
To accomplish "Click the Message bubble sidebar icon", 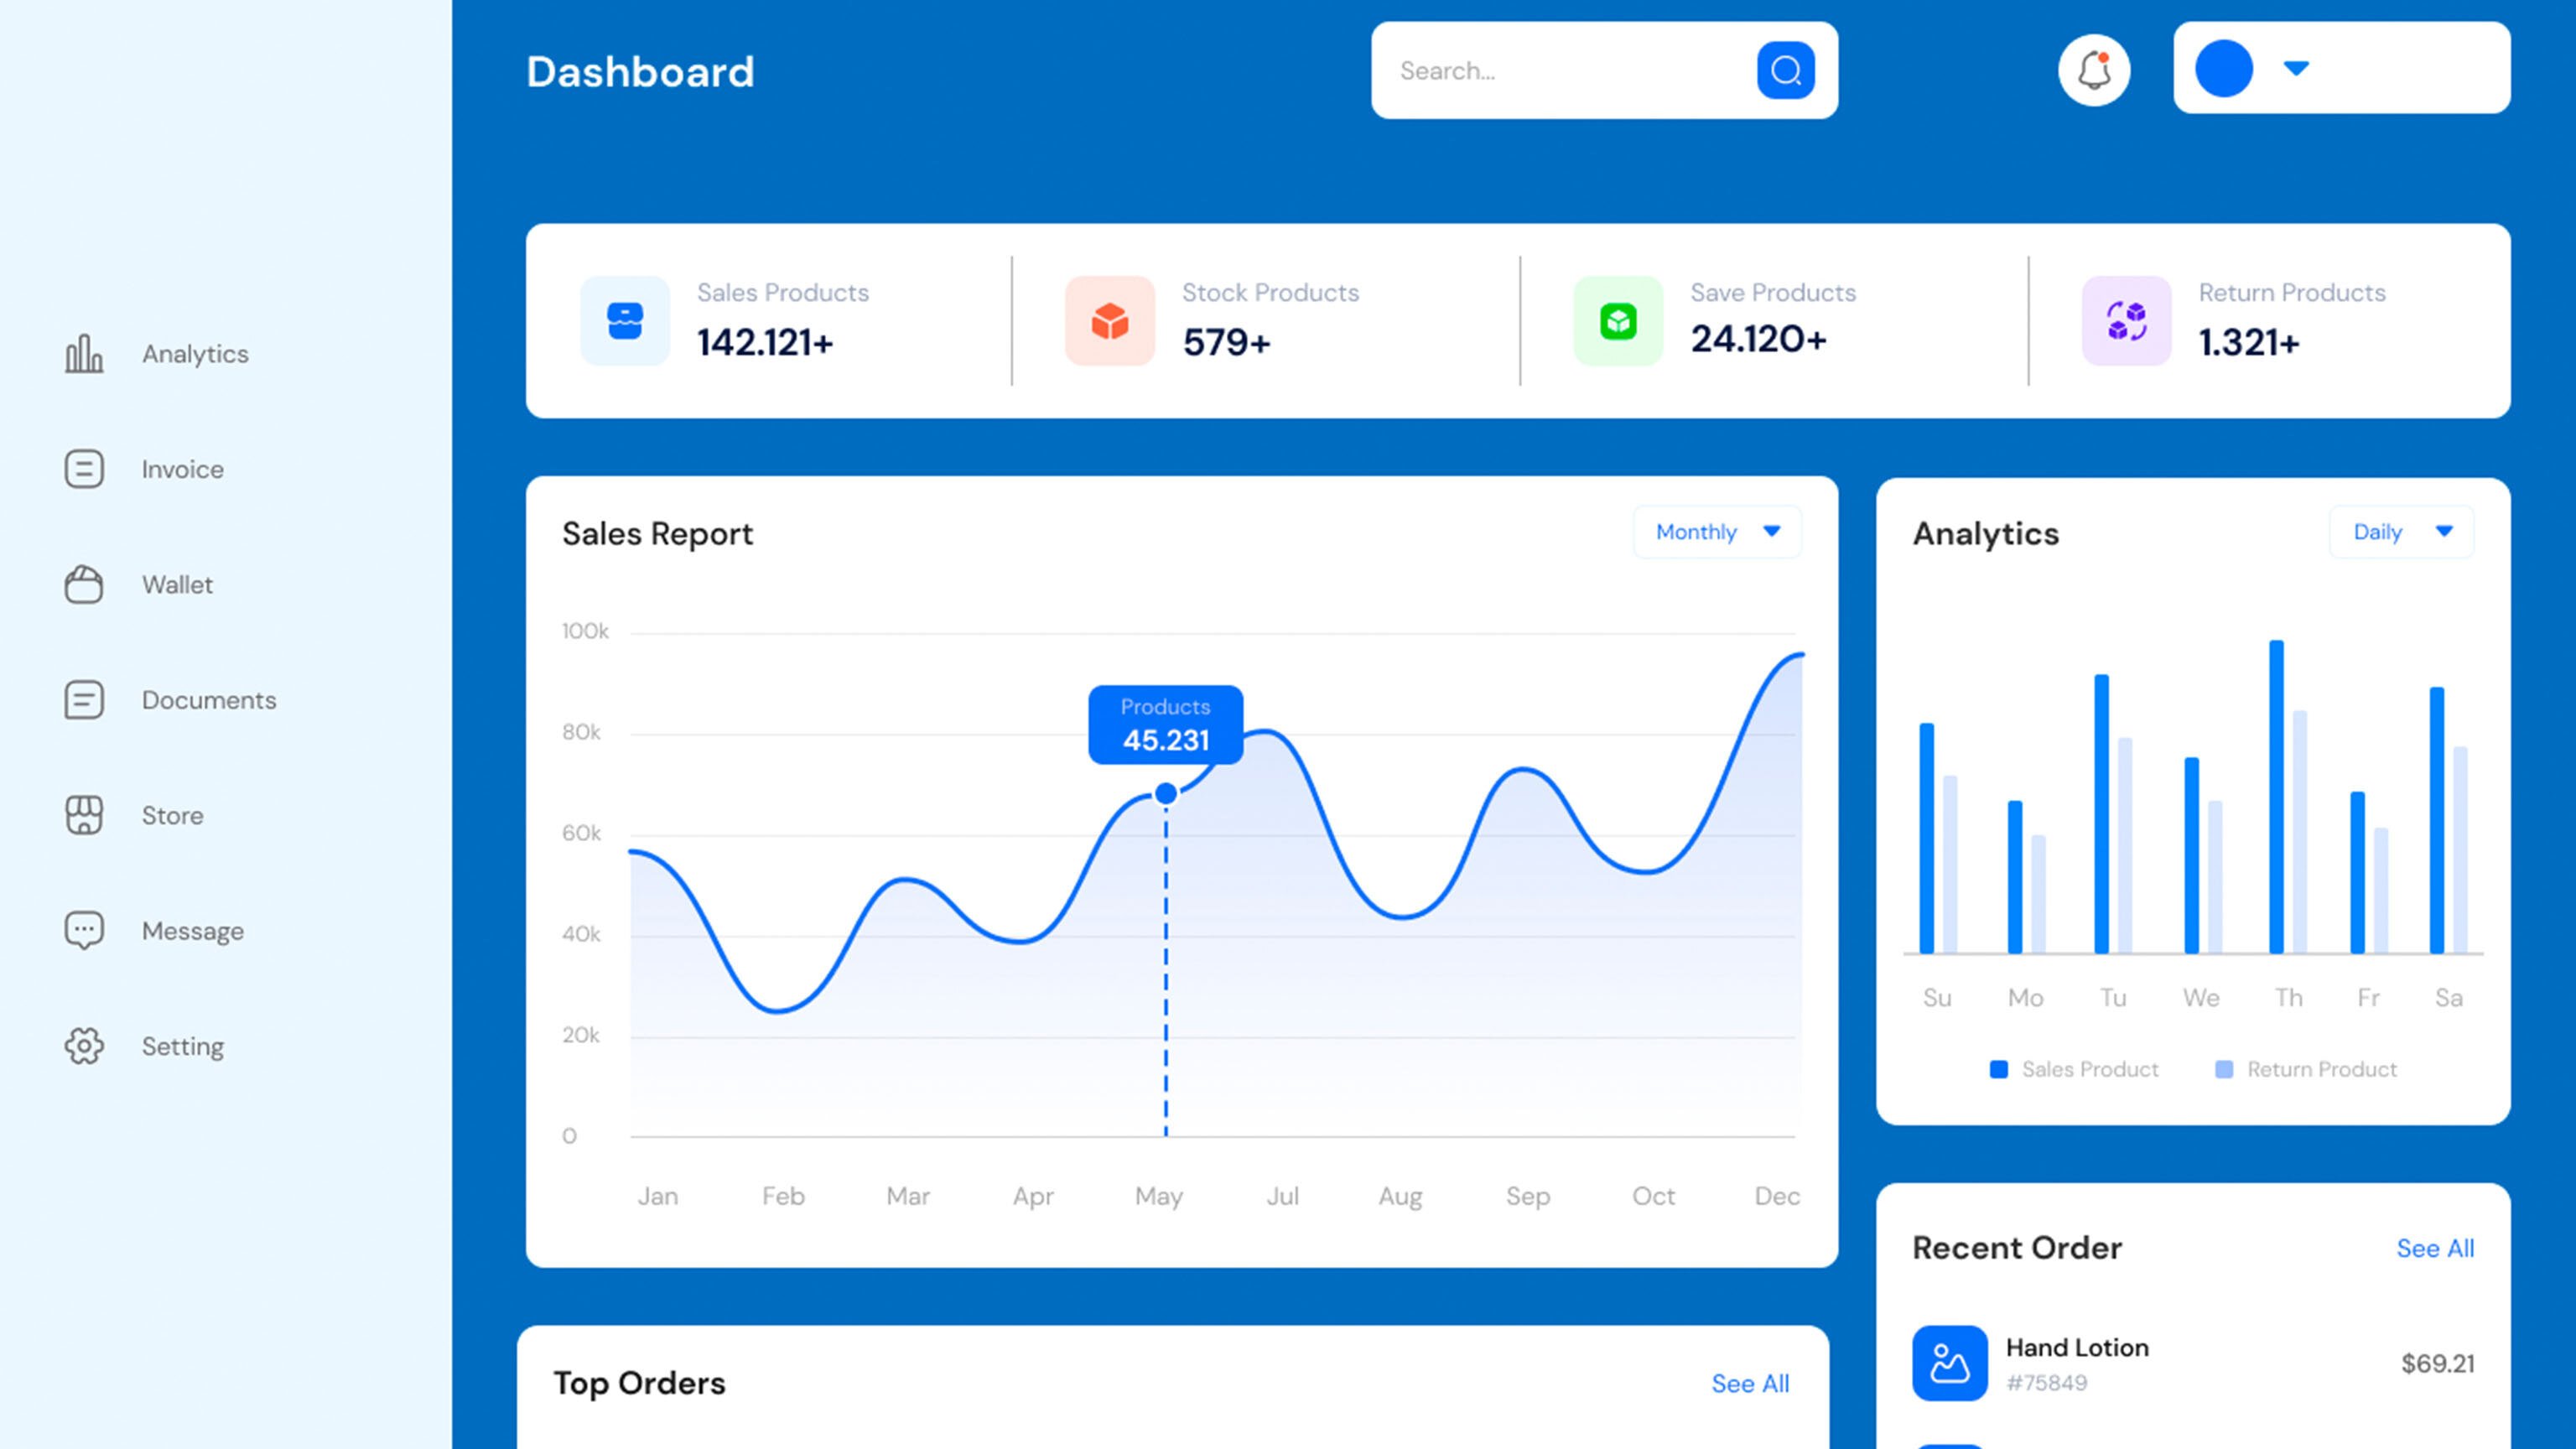I will pyautogui.click(x=84, y=931).
